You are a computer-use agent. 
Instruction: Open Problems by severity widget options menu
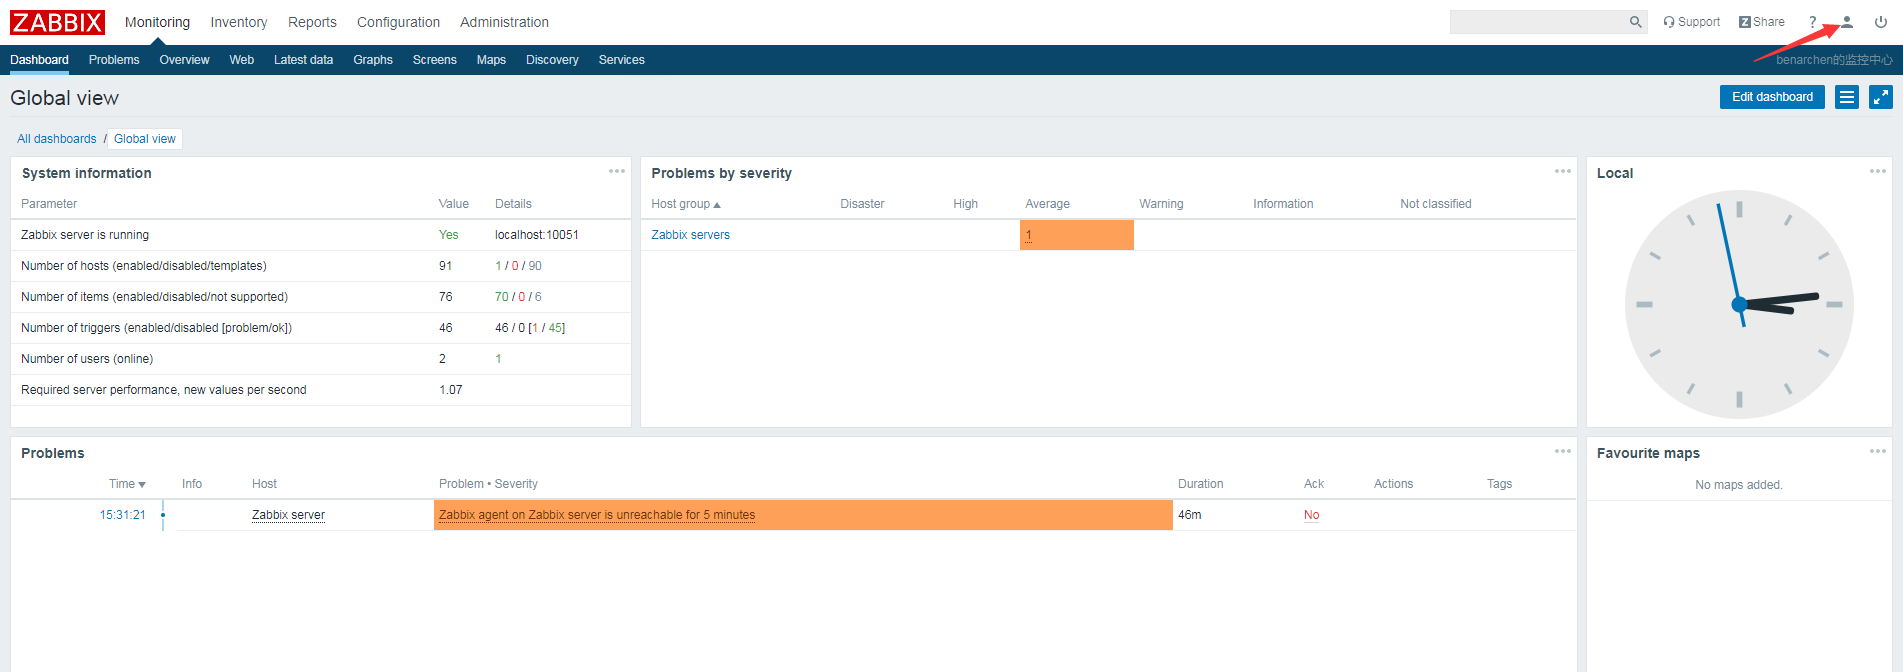click(x=1563, y=171)
